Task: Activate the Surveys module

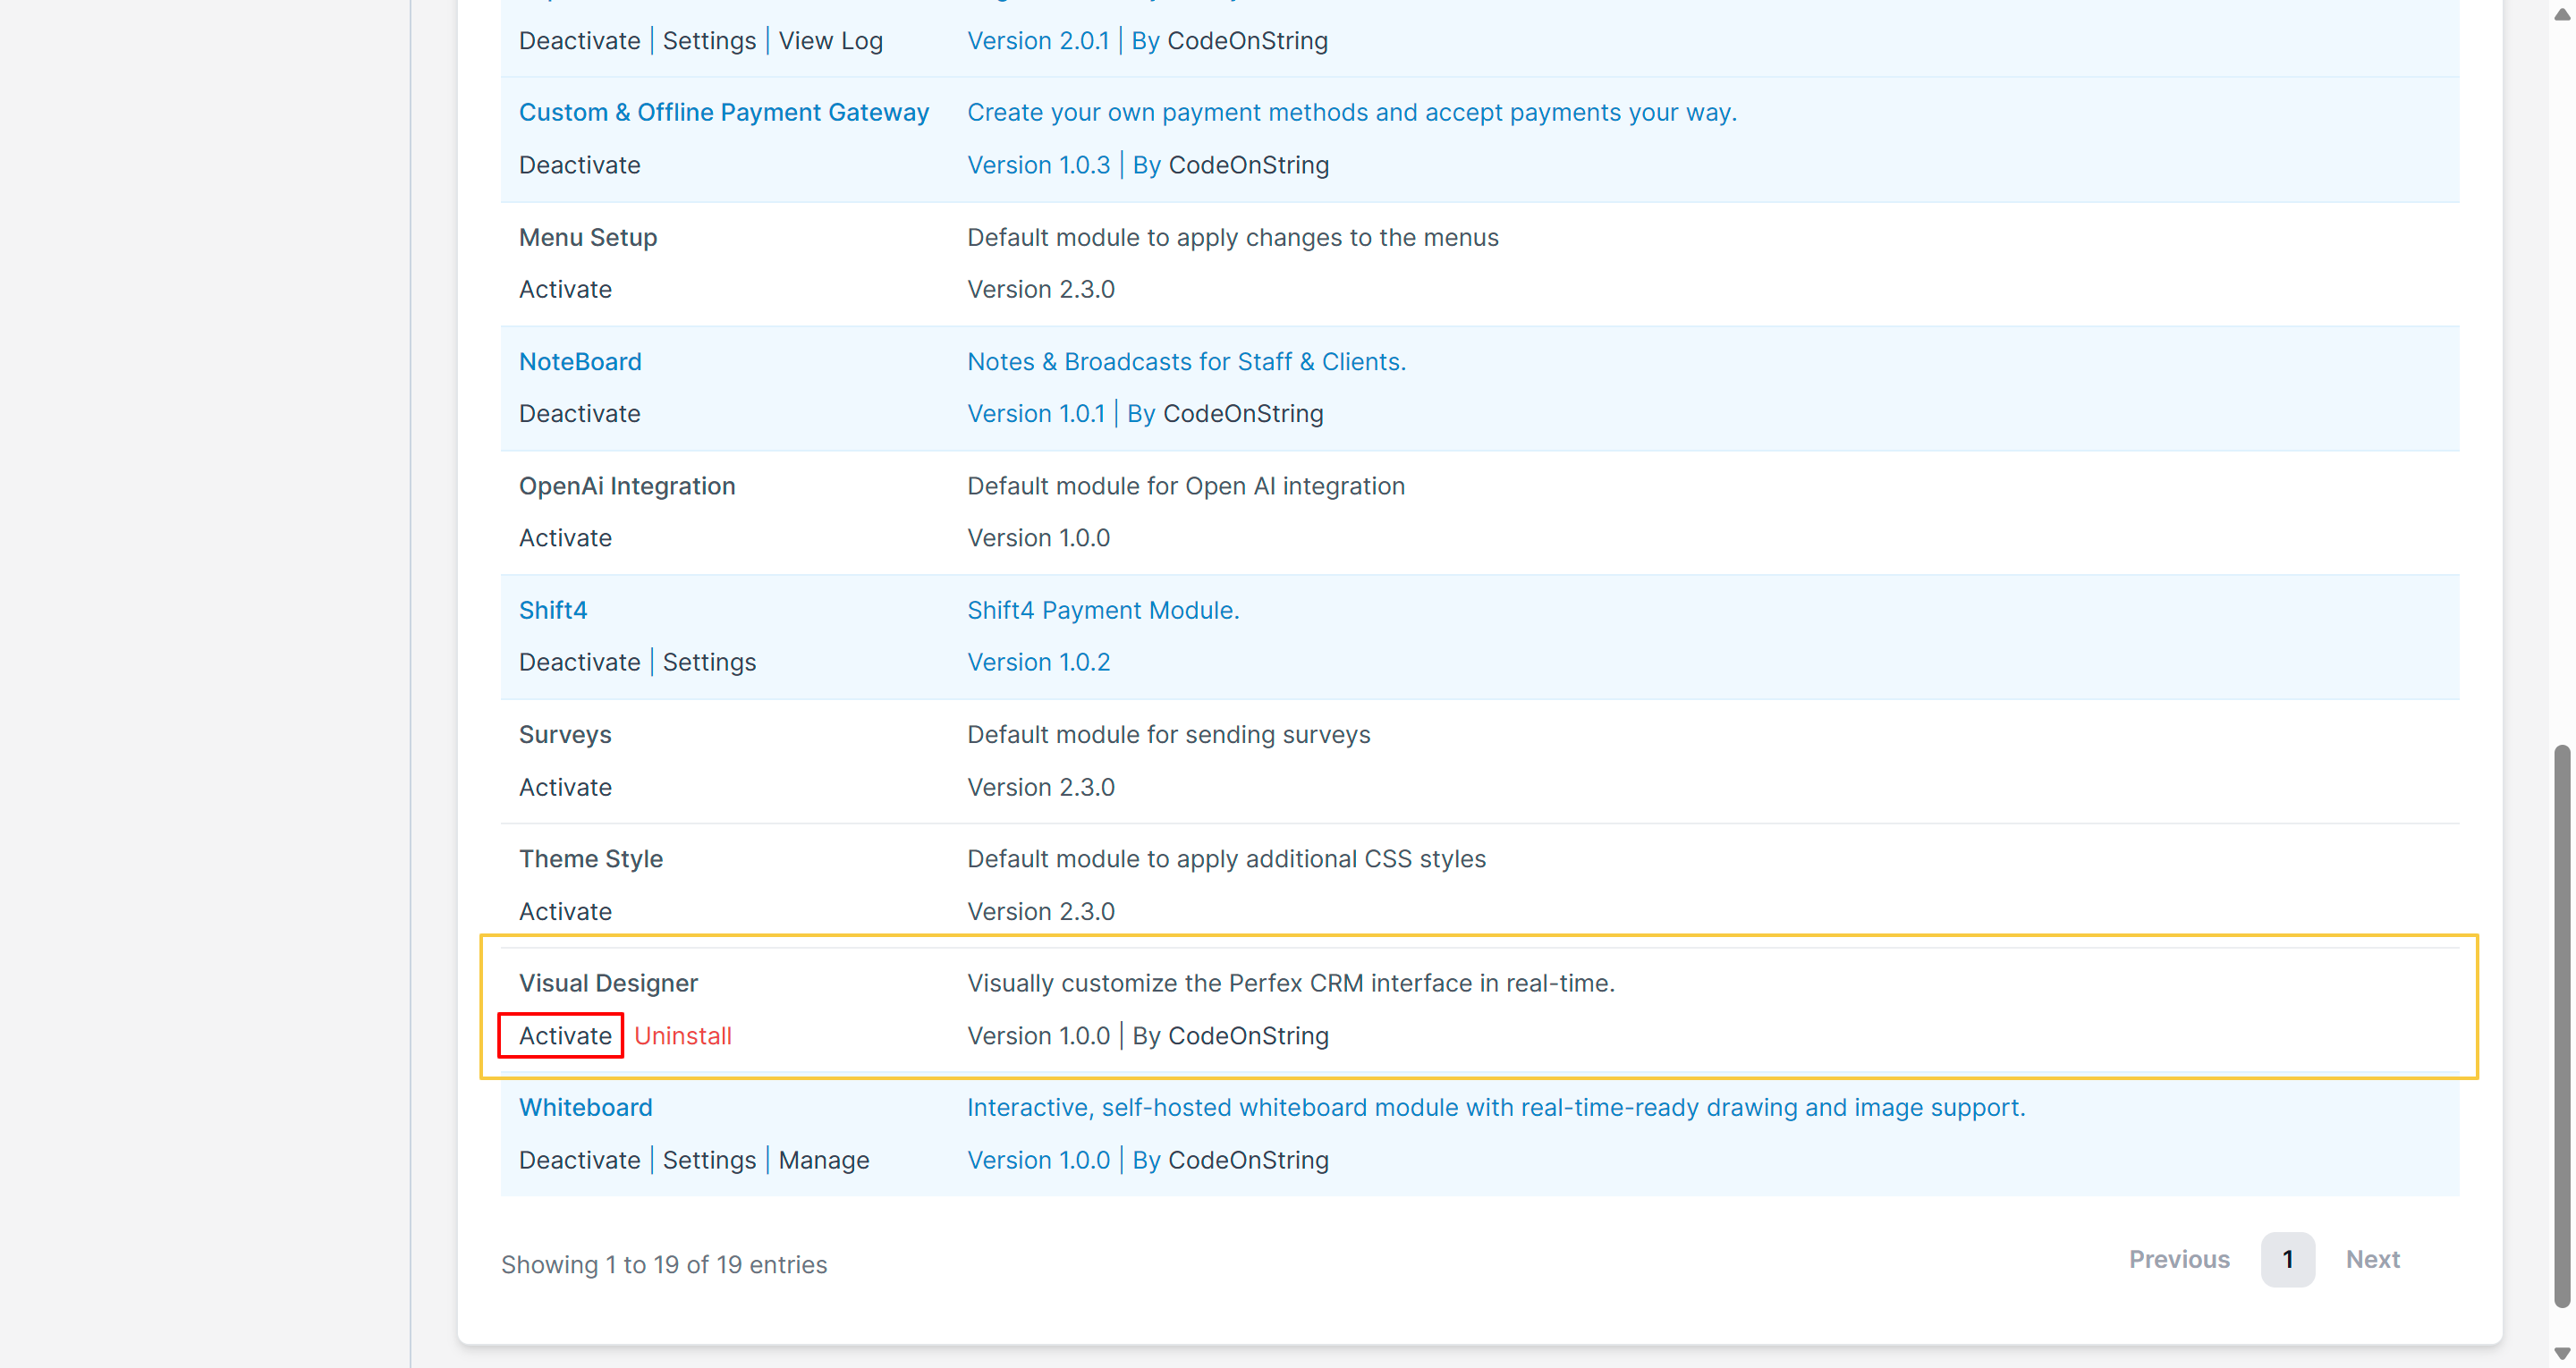Action: (x=564, y=786)
